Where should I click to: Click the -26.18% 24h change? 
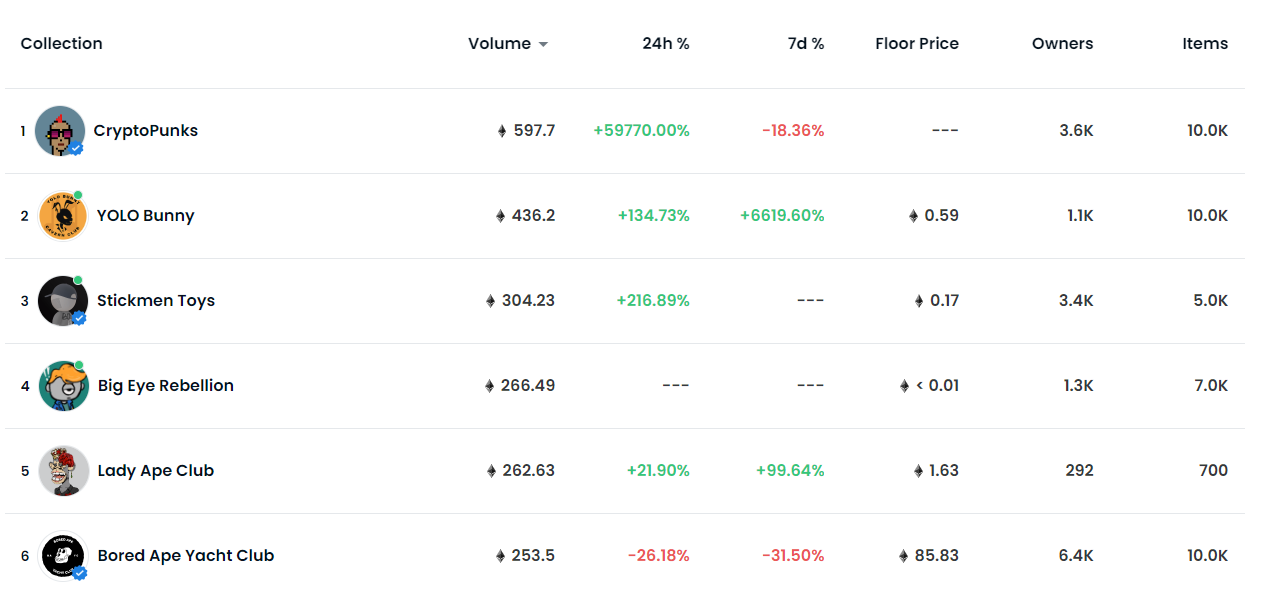[x=658, y=556]
